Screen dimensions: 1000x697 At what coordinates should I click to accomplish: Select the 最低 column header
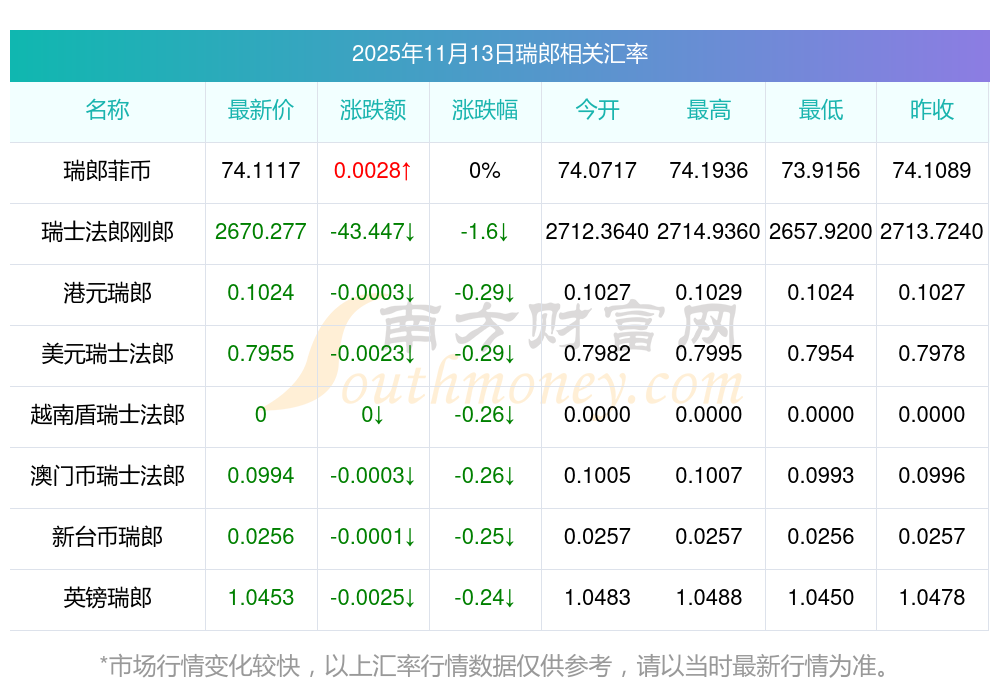tap(821, 110)
